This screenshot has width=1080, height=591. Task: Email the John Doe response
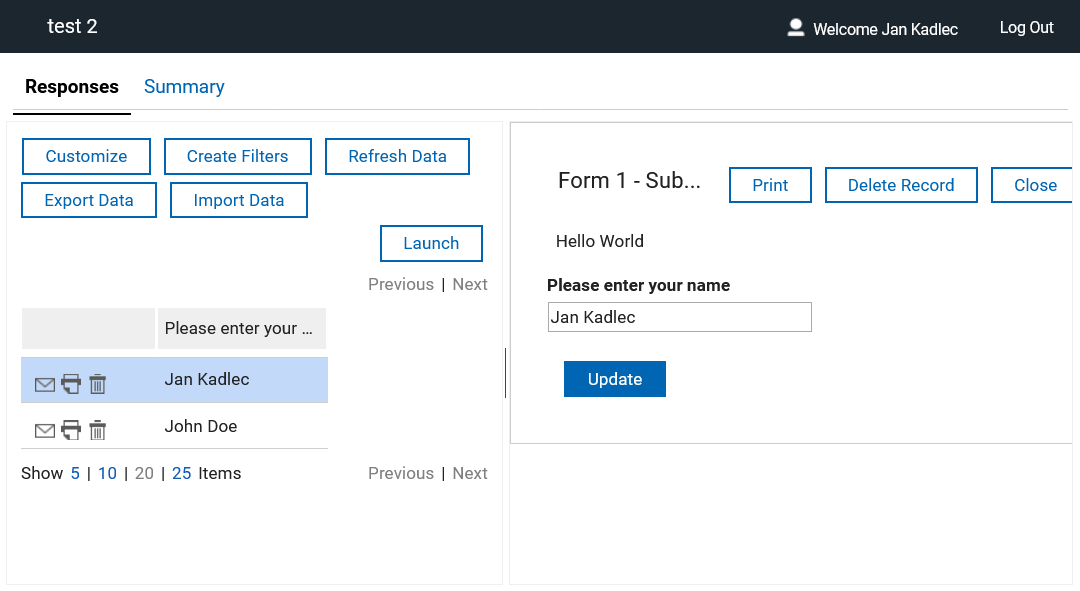[x=45, y=430]
